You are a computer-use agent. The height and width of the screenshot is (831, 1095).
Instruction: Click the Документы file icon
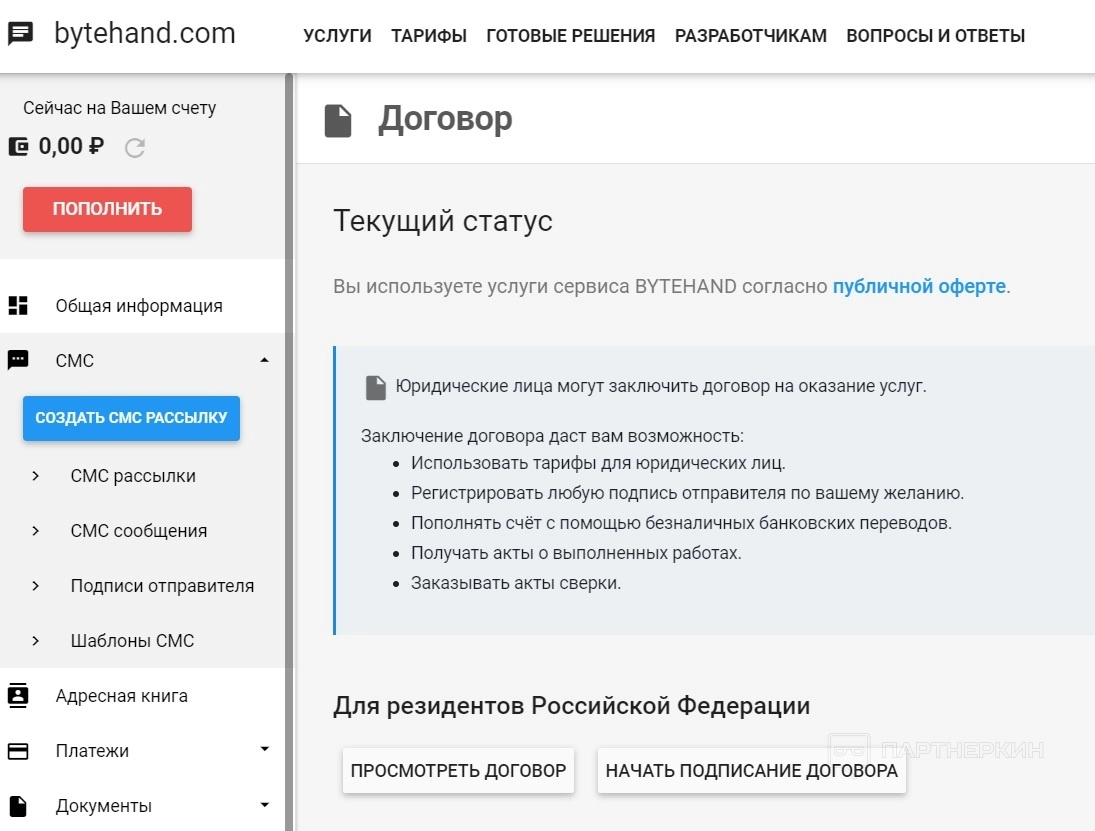pyautogui.click(x=18, y=806)
